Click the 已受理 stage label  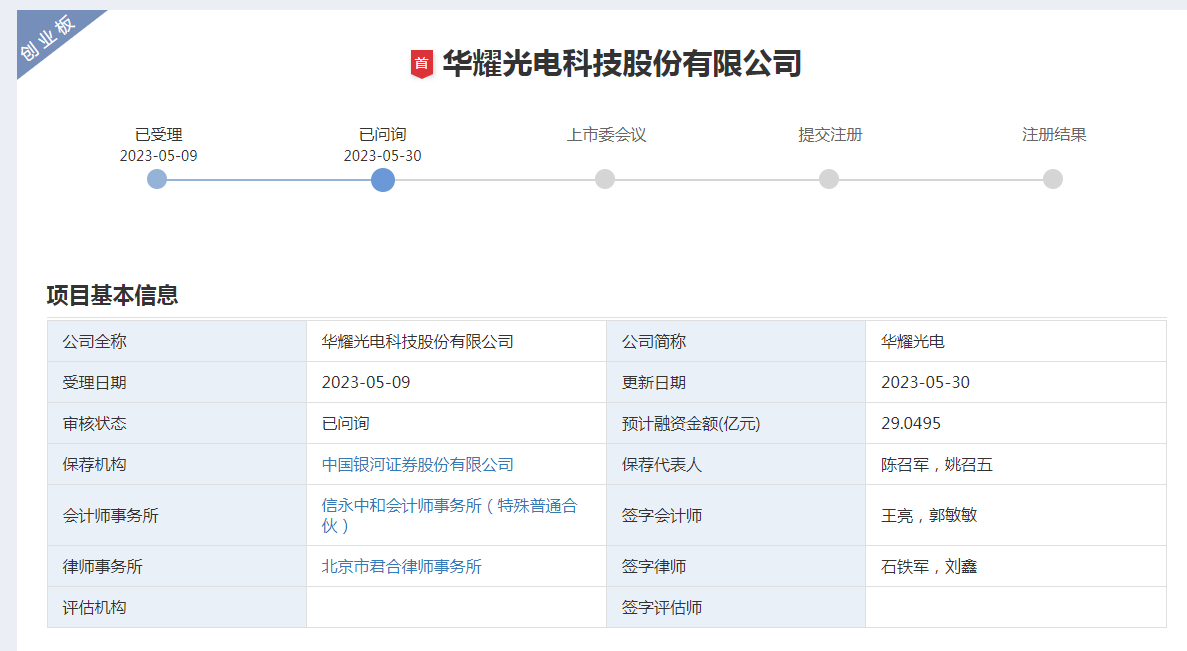158,135
